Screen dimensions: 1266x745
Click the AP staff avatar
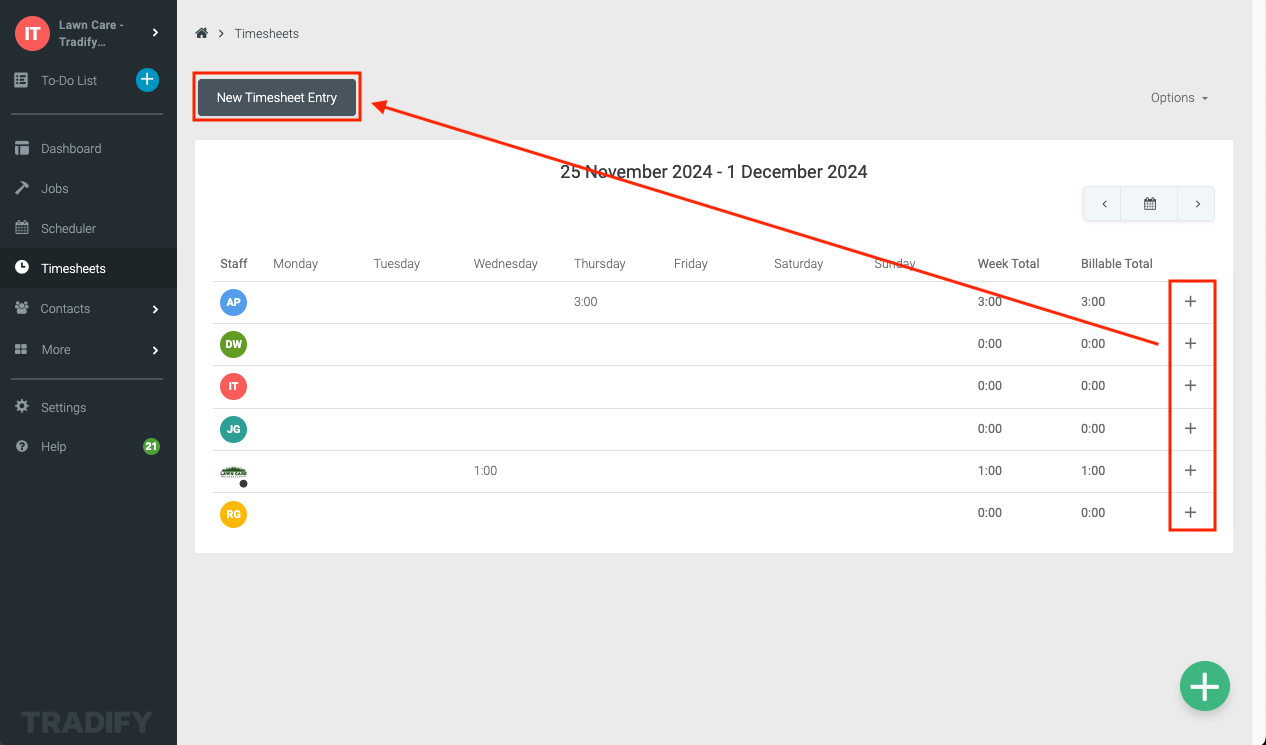point(233,302)
